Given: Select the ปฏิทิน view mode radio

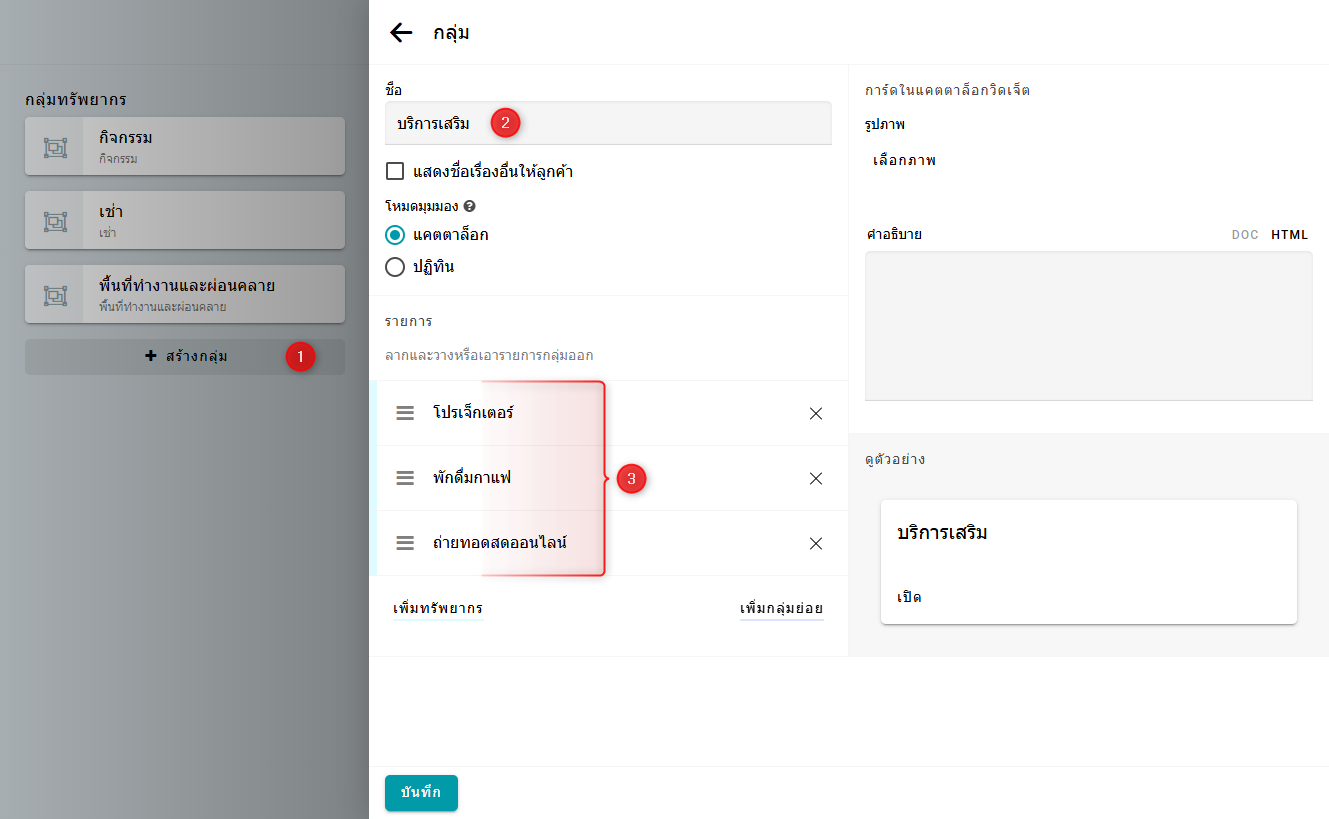Looking at the screenshot, I should [395, 267].
